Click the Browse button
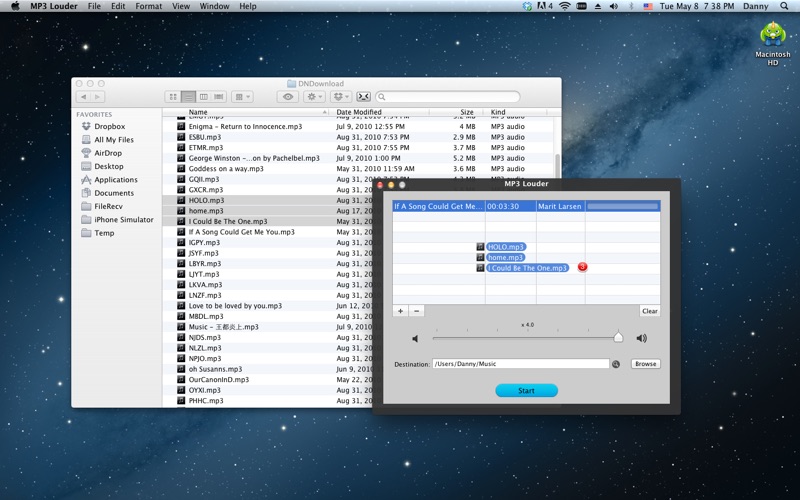The height and width of the screenshot is (500, 800). 645,364
